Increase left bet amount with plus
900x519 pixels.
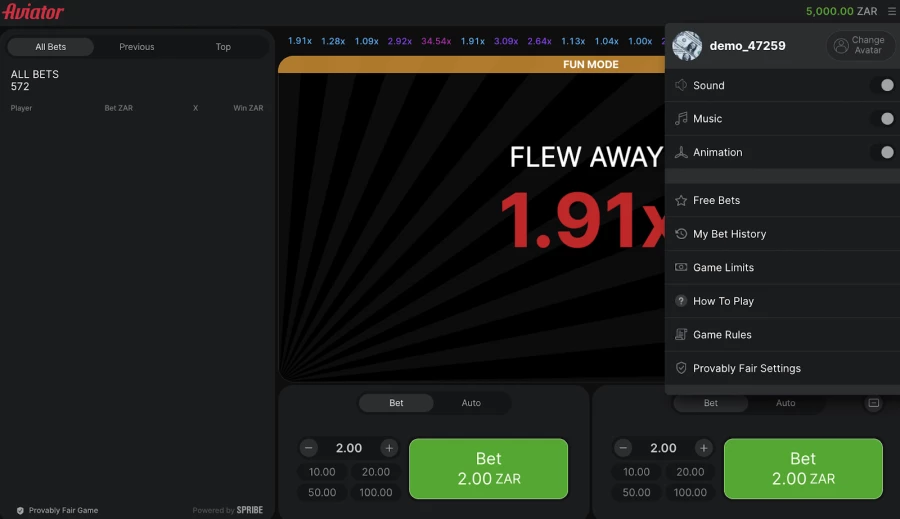pyautogui.click(x=389, y=448)
